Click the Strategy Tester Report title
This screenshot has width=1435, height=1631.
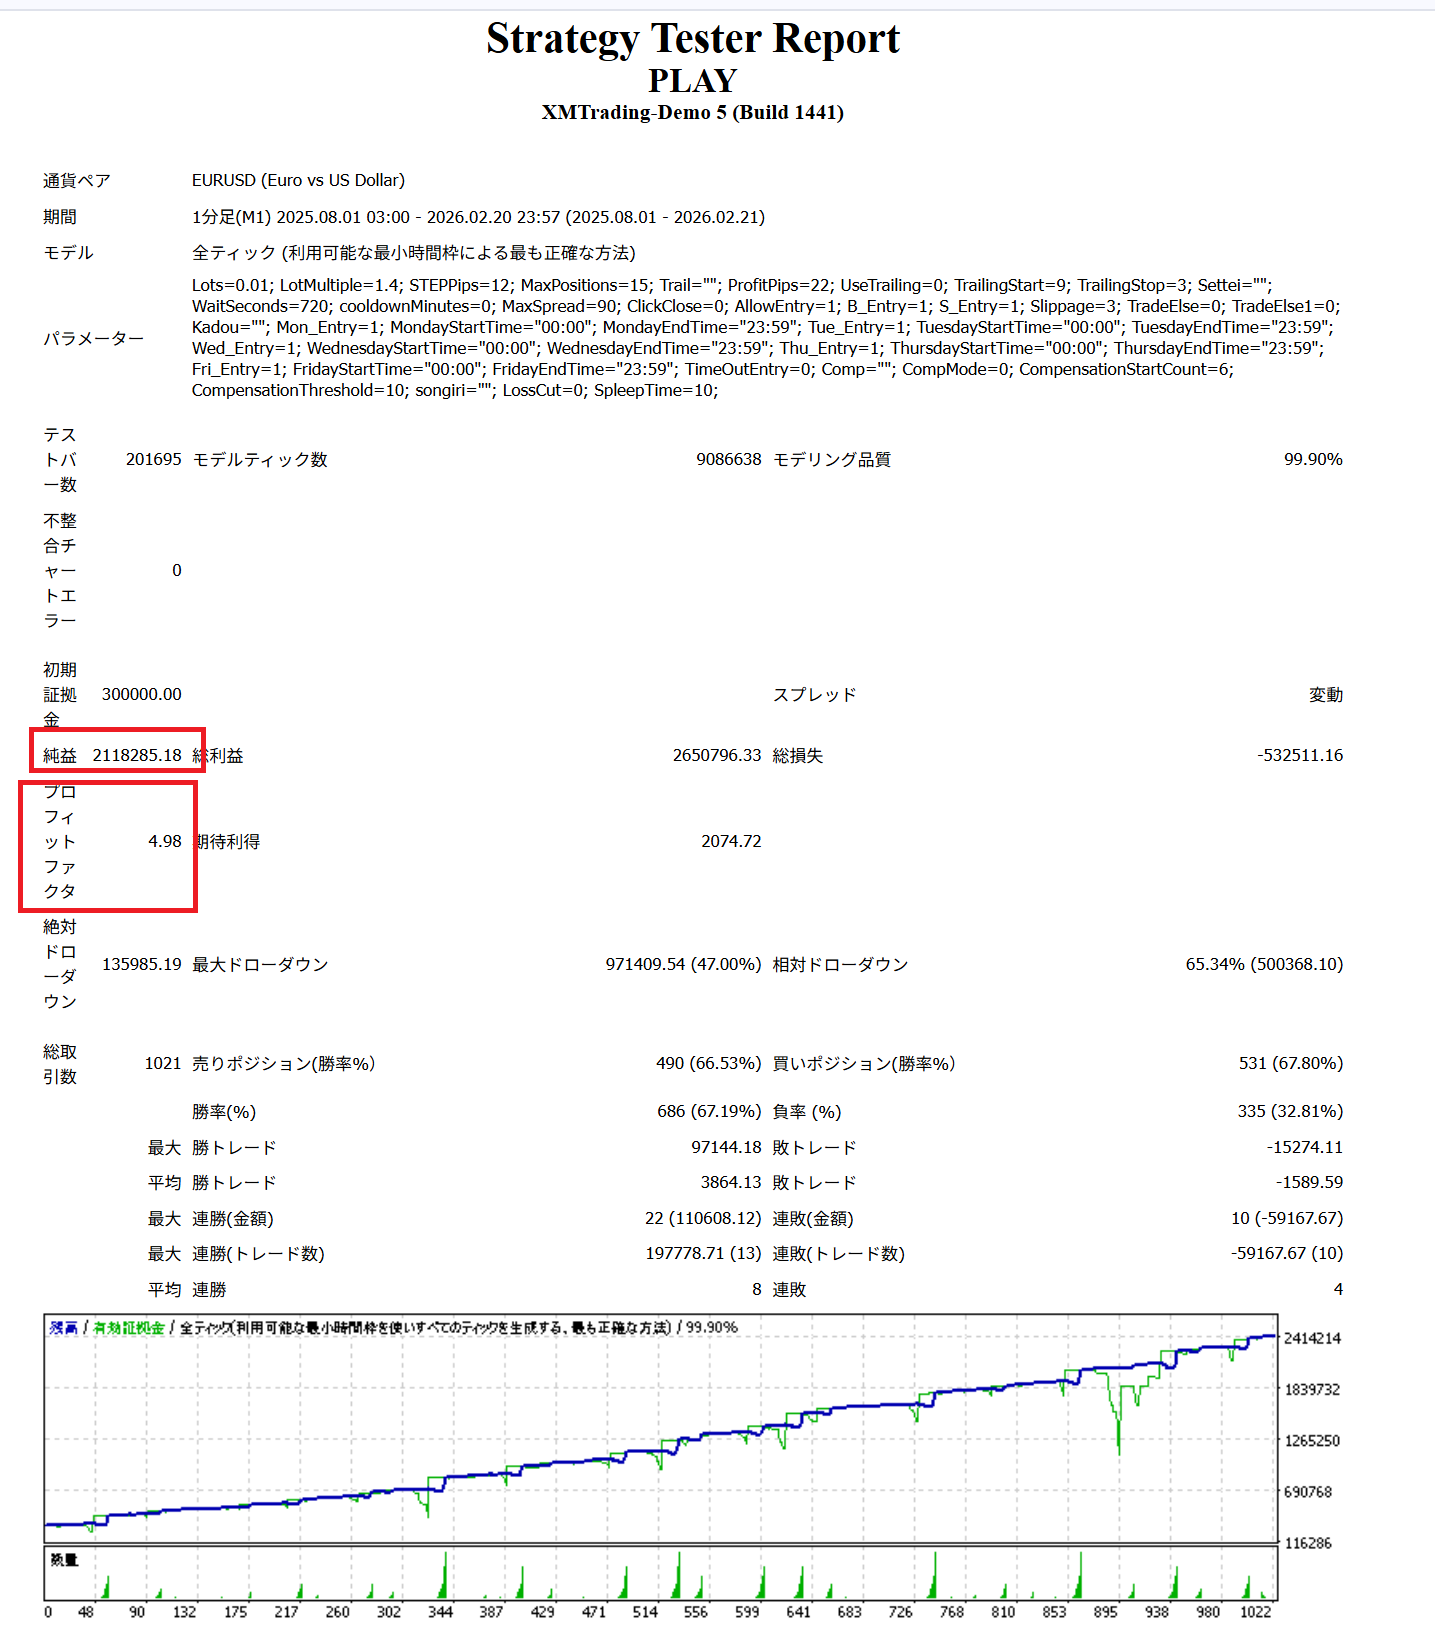(x=692, y=39)
